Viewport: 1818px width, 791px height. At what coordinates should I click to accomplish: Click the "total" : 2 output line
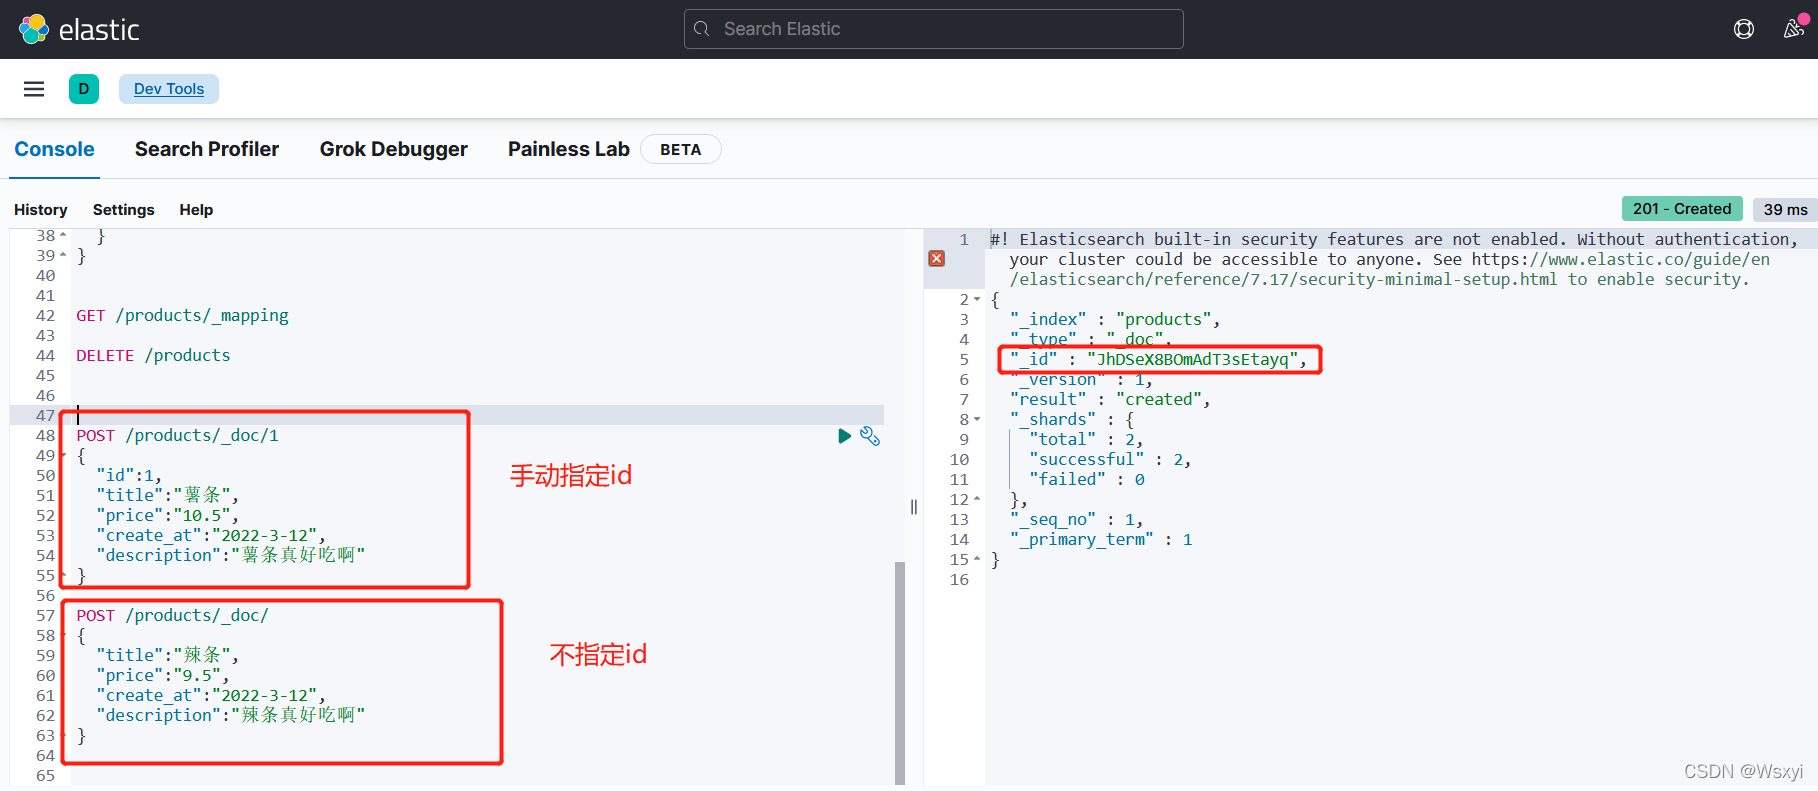(x=1085, y=440)
